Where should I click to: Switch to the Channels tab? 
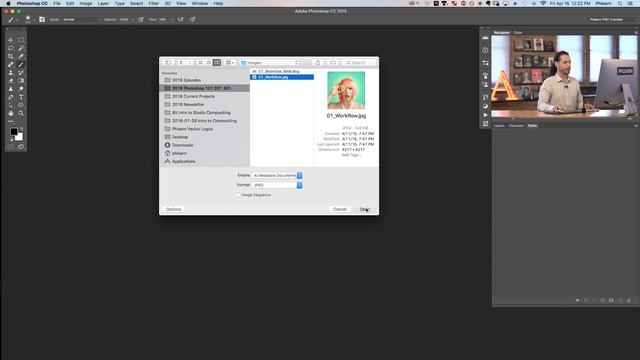click(x=516, y=126)
